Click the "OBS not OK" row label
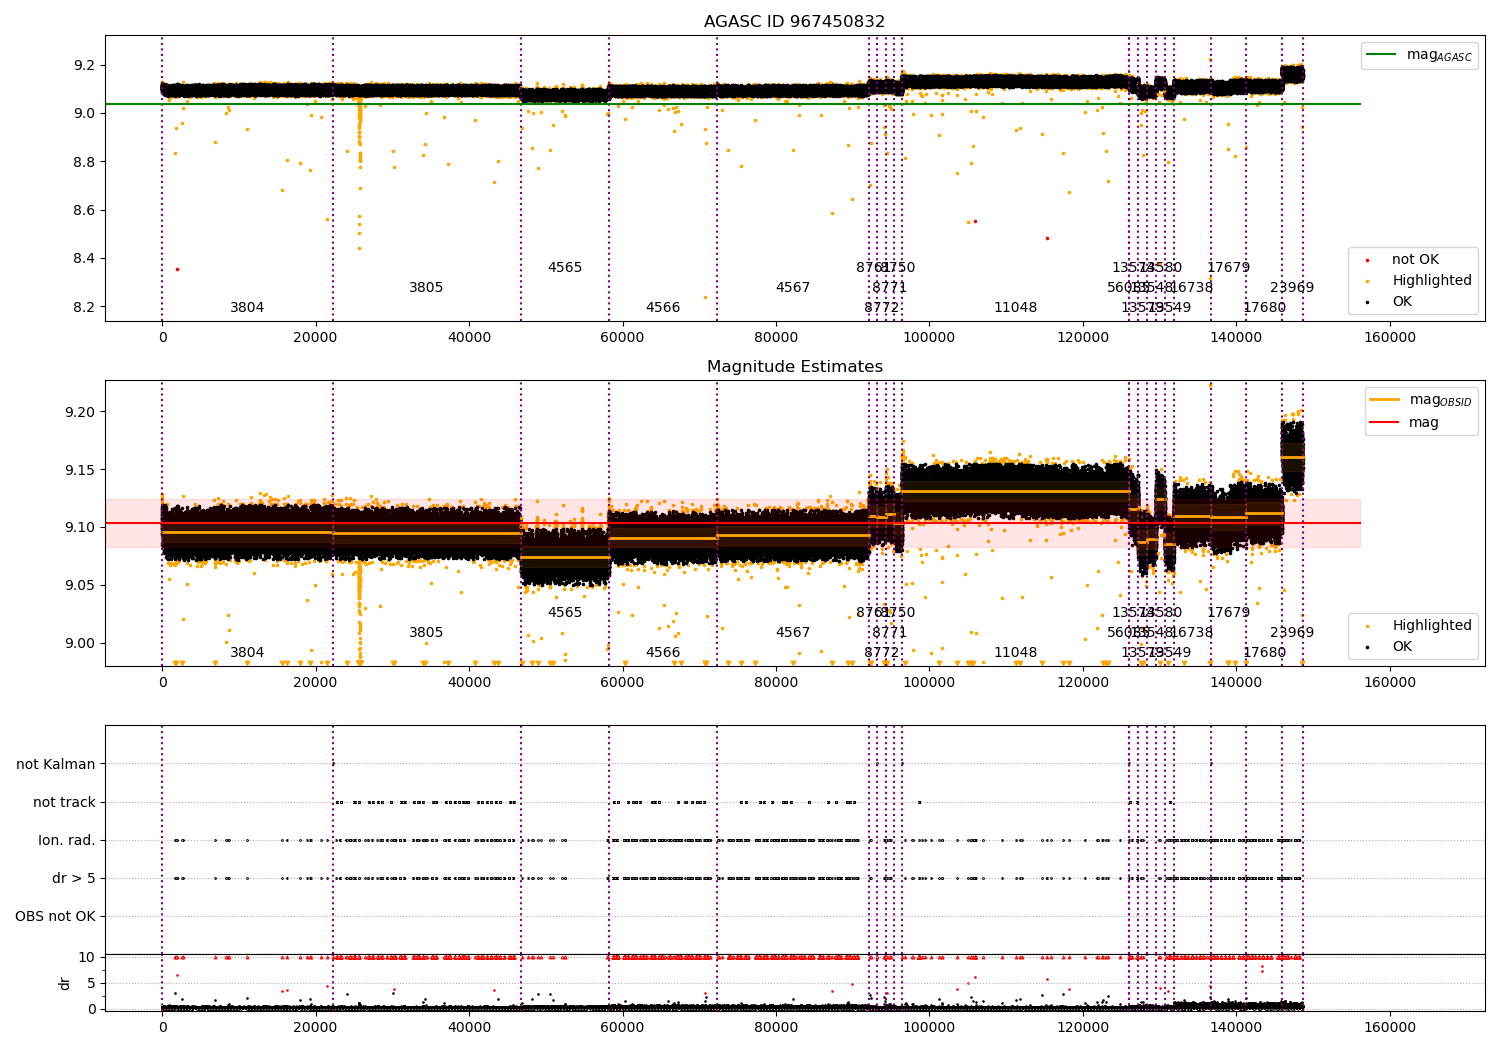The height and width of the screenshot is (1050, 1500). point(56,916)
